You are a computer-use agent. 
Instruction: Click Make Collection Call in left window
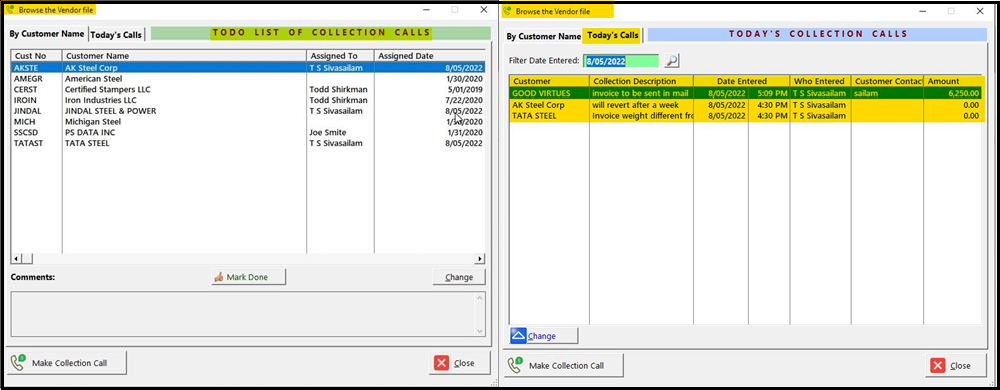pyautogui.click(x=66, y=363)
